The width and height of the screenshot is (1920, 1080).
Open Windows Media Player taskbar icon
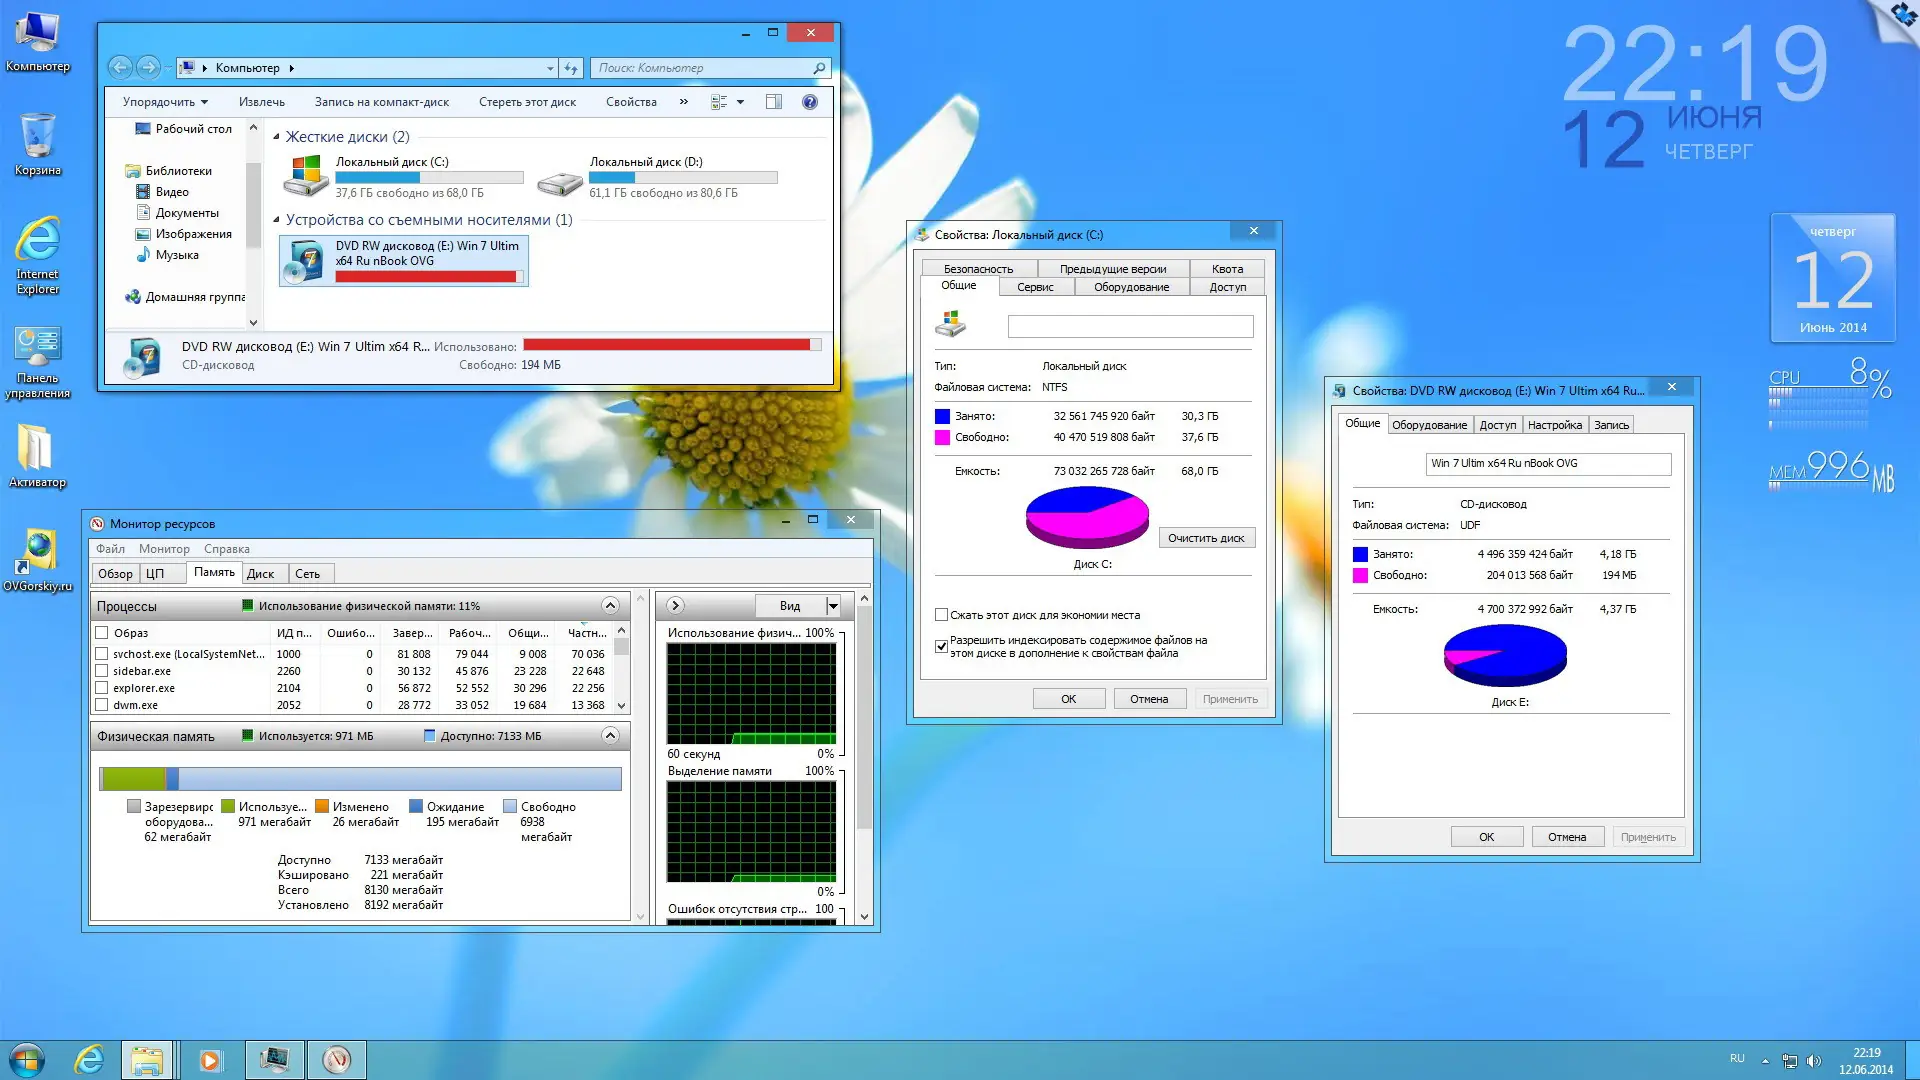pyautogui.click(x=210, y=1059)
